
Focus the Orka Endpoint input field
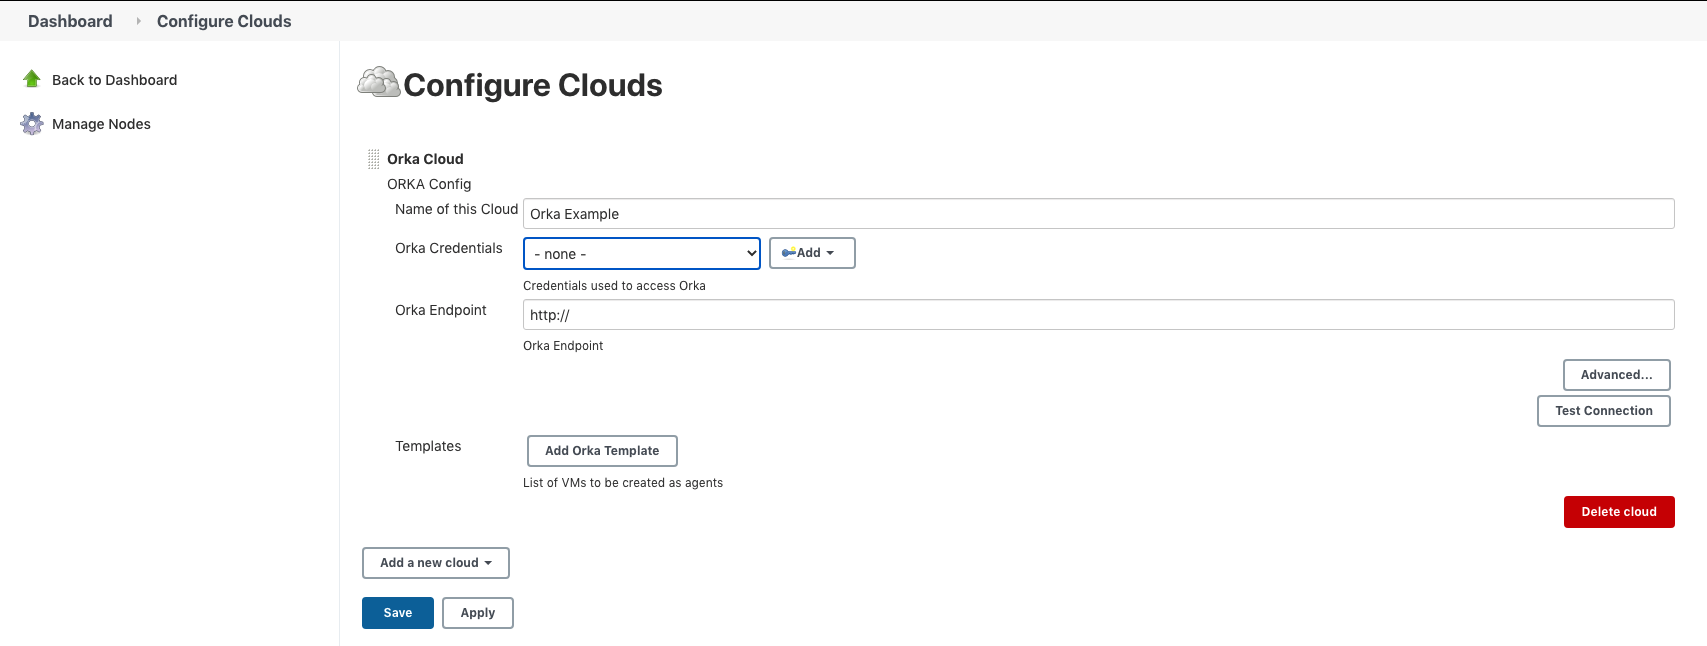[x=1098, y=315]
